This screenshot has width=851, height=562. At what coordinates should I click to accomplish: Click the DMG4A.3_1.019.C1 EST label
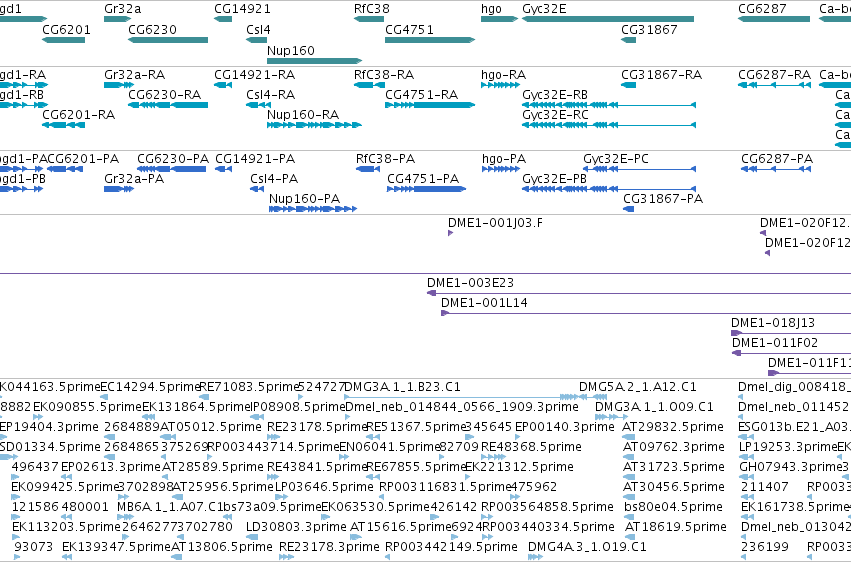(x=587, y=547)
